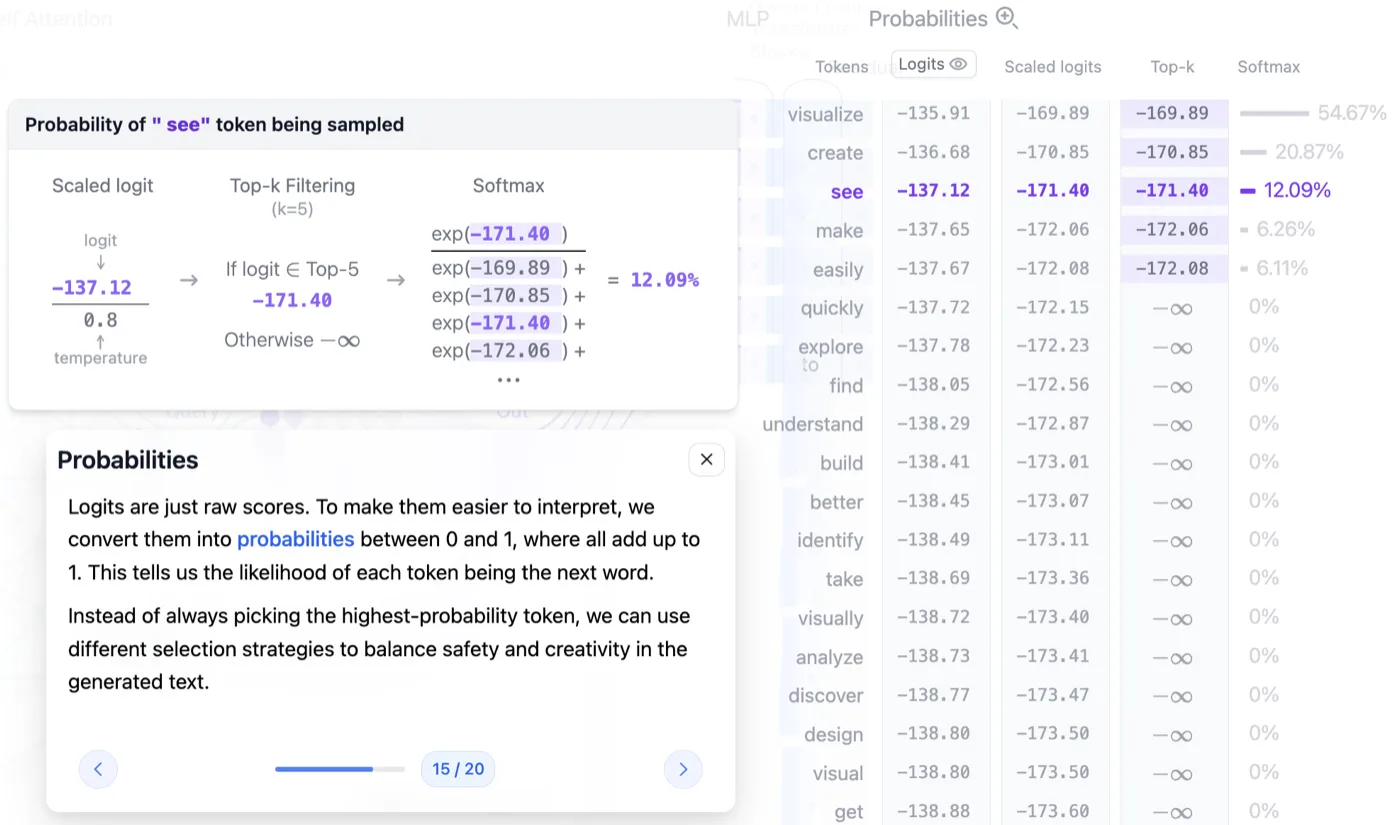Select the 'easily' token

pos(838,270)
